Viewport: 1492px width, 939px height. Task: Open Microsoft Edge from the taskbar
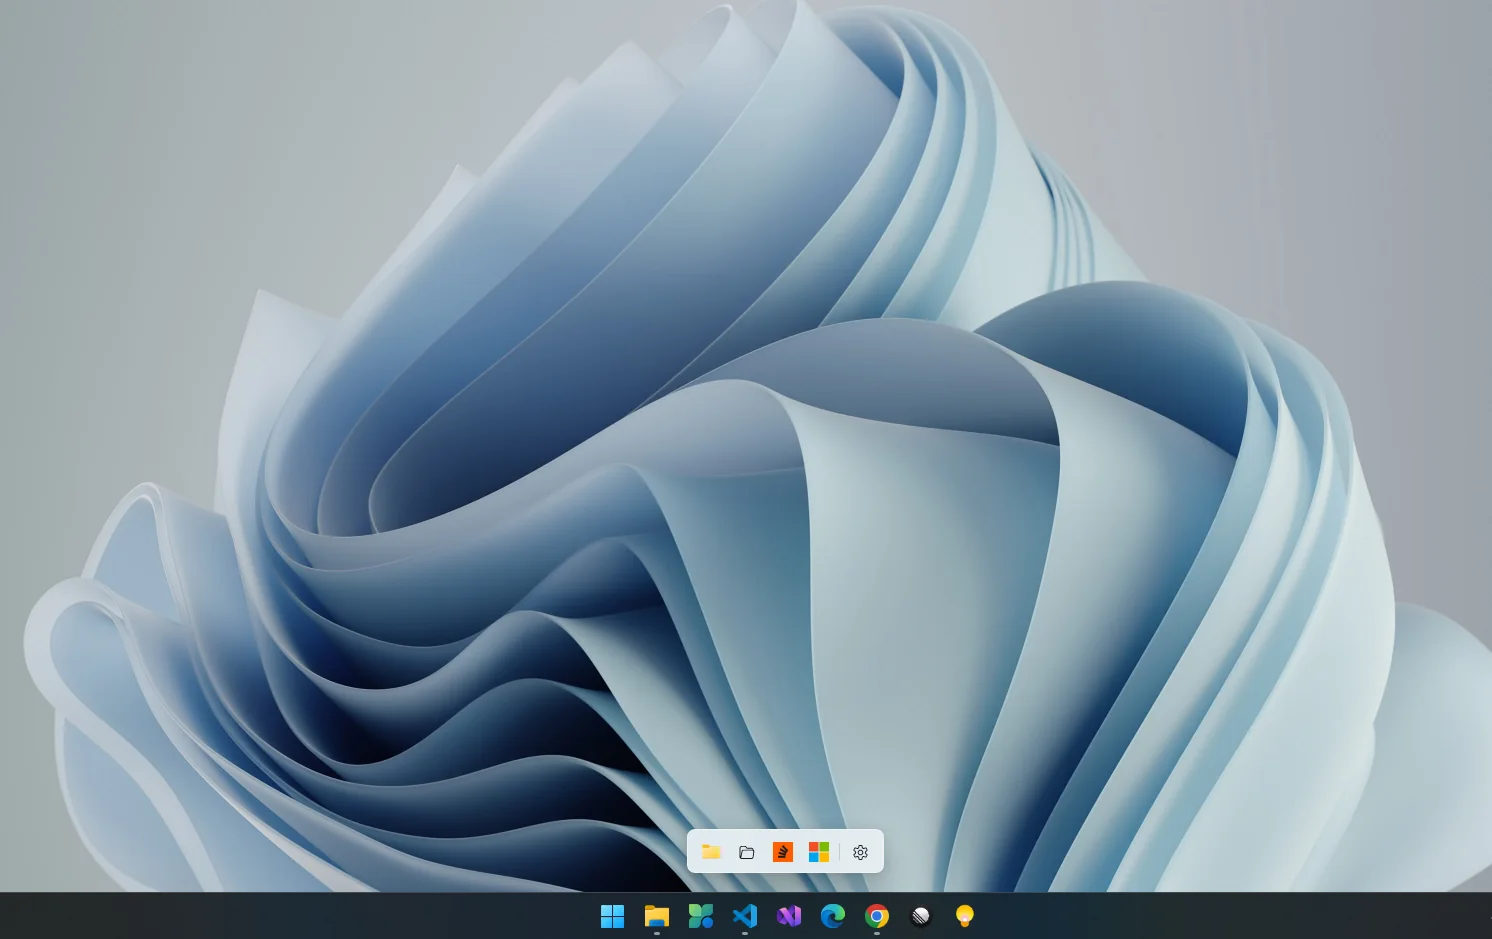click(833, 916)
